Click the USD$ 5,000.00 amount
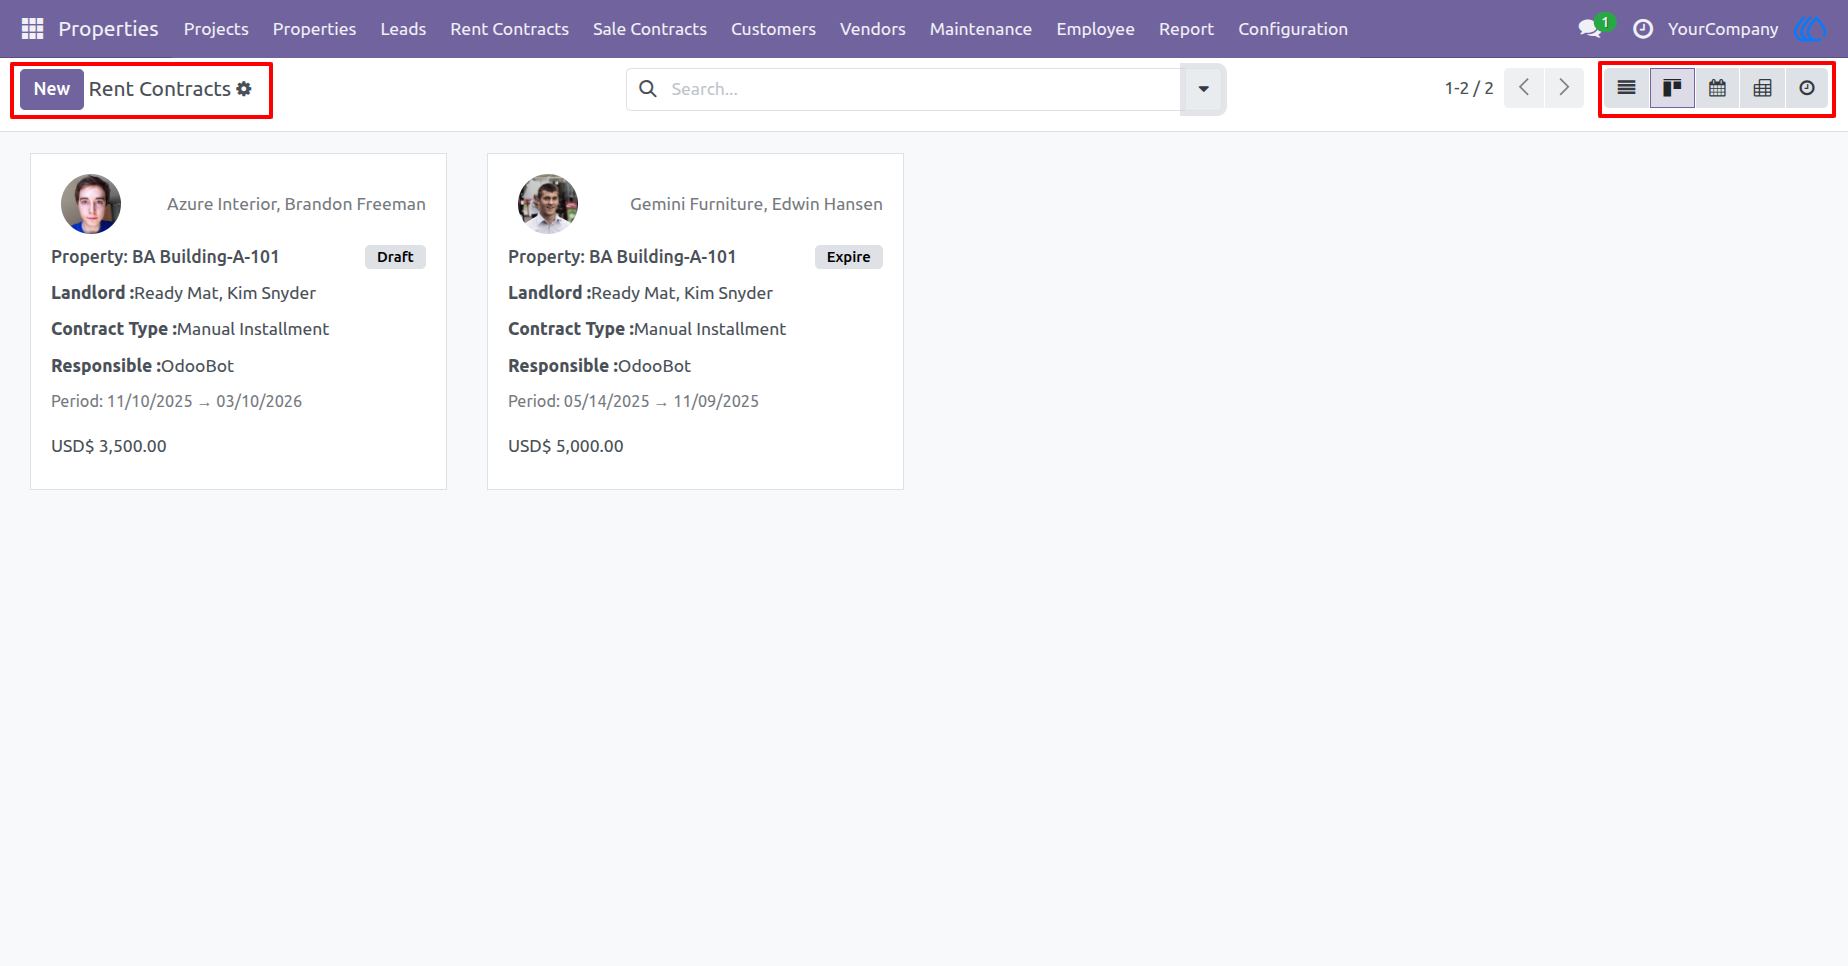Viewport: 1848px width, 966px height. click(x=566, y=446)
